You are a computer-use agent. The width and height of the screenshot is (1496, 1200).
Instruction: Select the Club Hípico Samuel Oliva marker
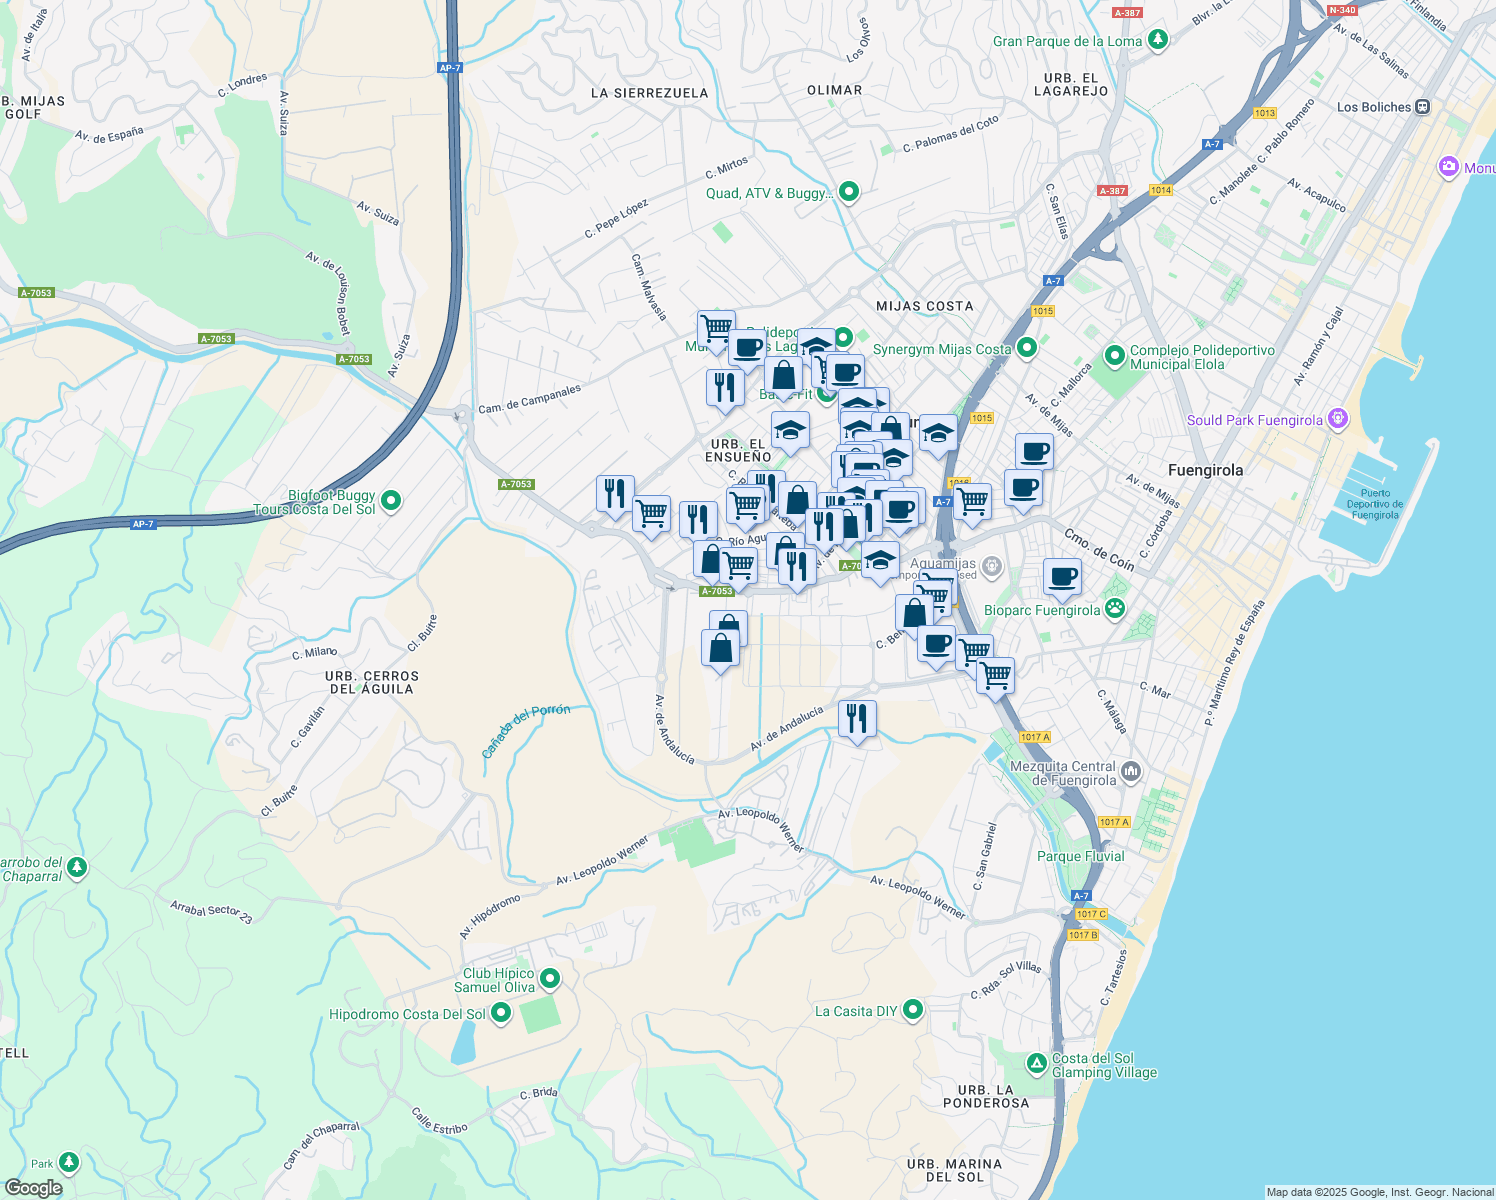pyautogui.click(x=548, y=978)
